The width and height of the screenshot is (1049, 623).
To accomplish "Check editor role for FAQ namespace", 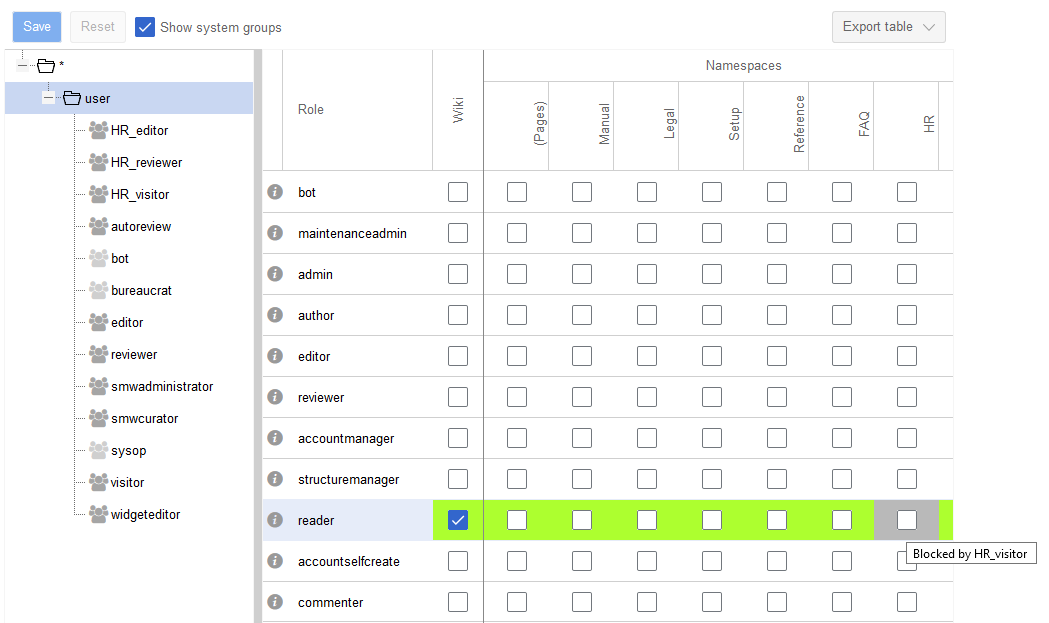I will (x=842, y=356).
